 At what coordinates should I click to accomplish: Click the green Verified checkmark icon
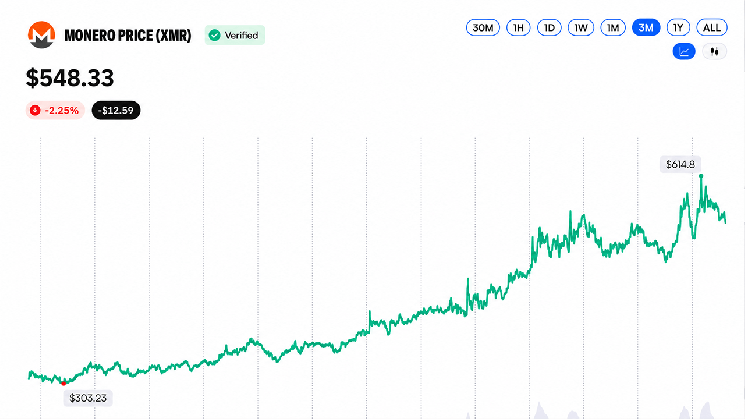215,35
